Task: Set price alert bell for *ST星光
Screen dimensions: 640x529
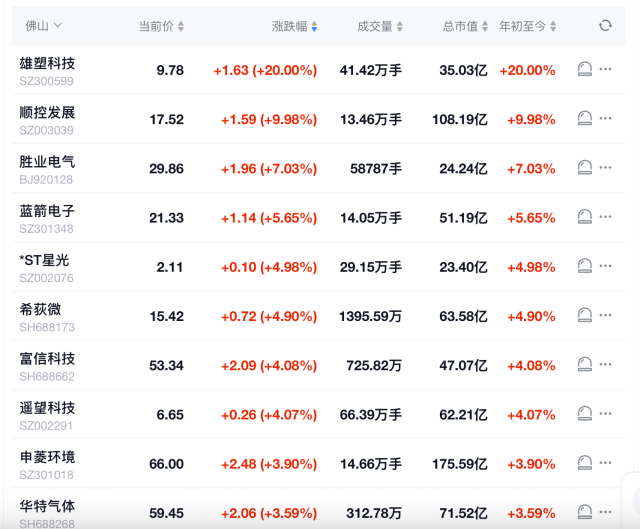Action: tap(585, 266)
